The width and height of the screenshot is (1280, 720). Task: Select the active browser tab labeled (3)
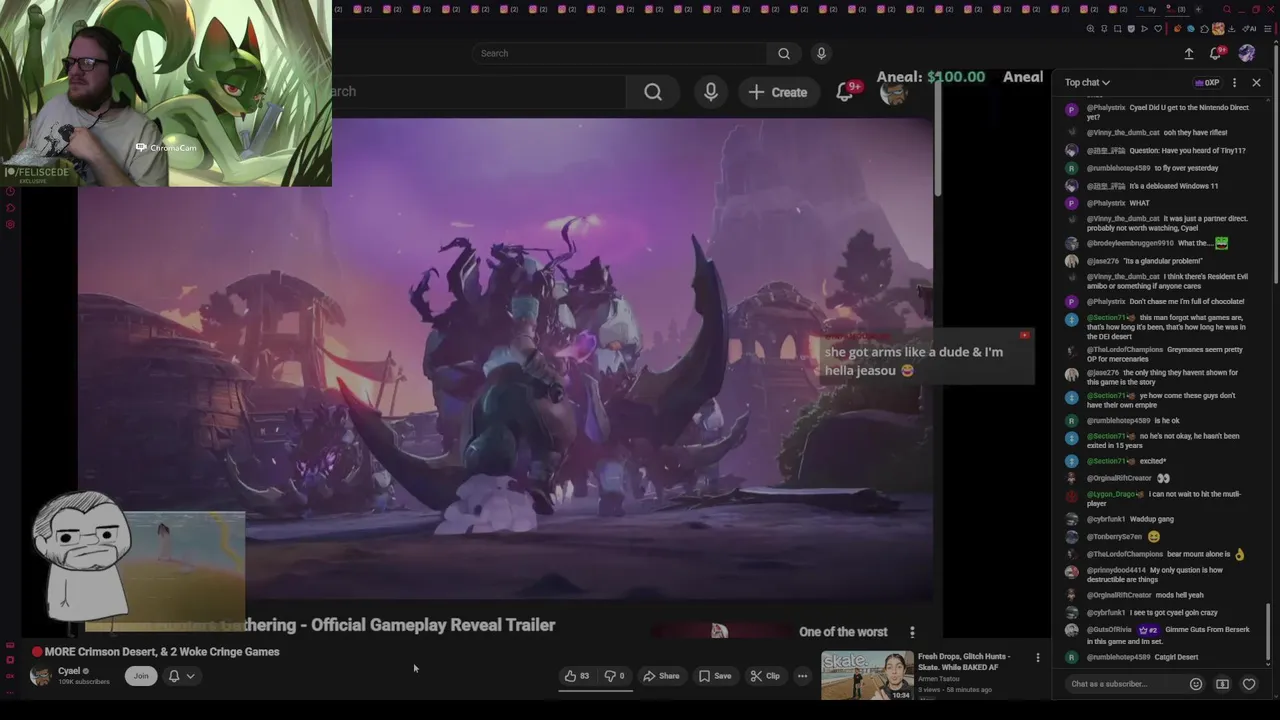point(1177,9)
